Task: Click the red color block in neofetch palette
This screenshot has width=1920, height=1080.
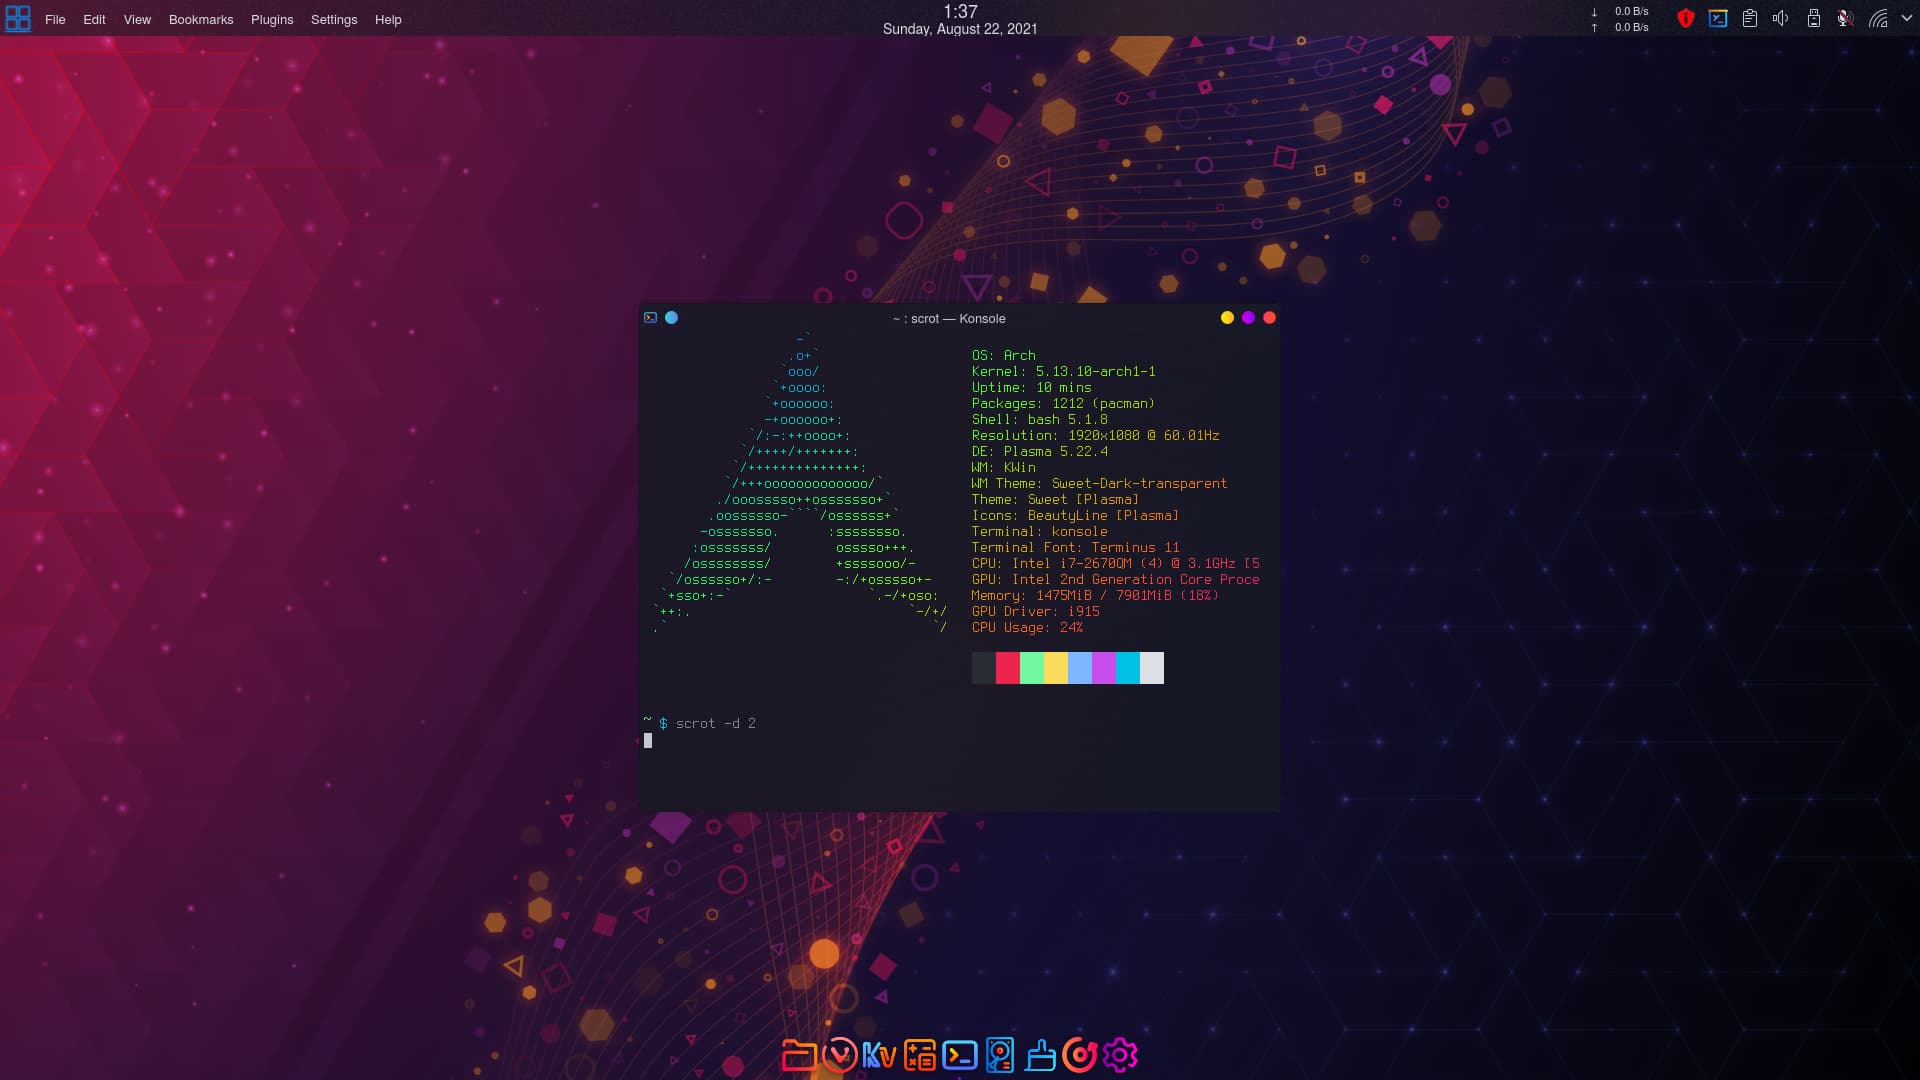Action: (x=1008, y=668)
